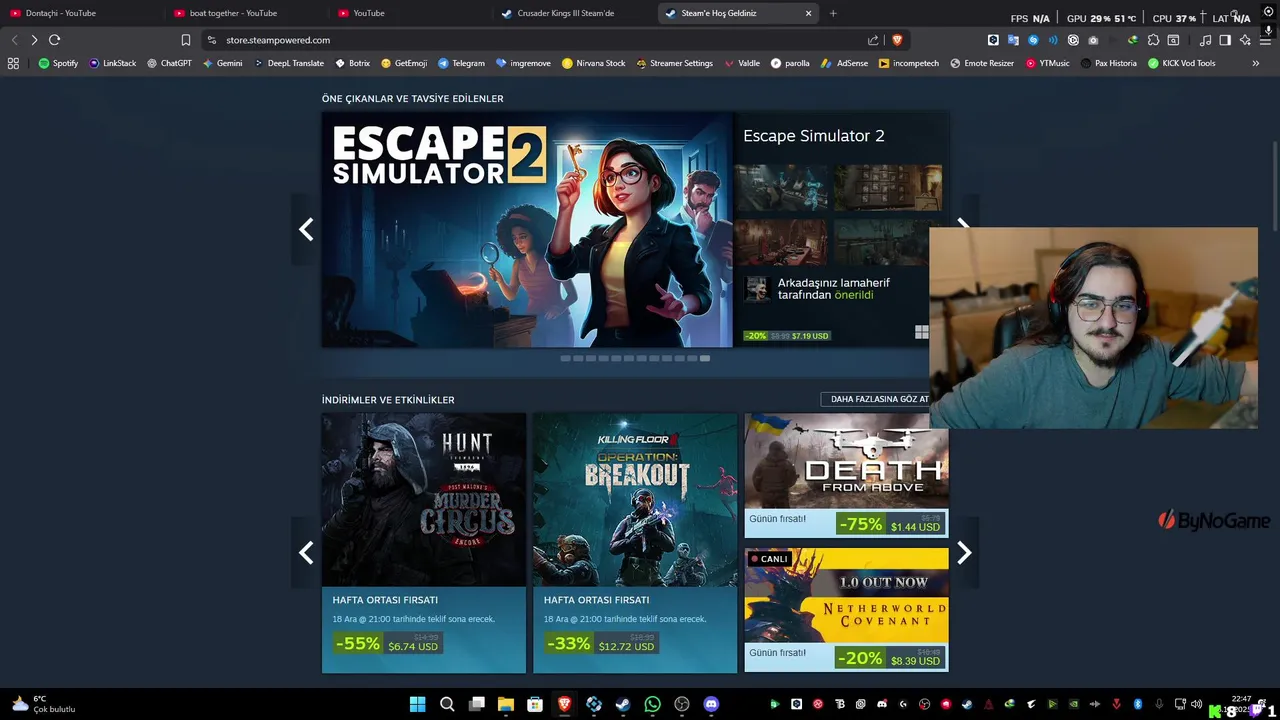Open OBS Studio from the taskbar
Screen dimensions: 1280x720
(682, 705)
